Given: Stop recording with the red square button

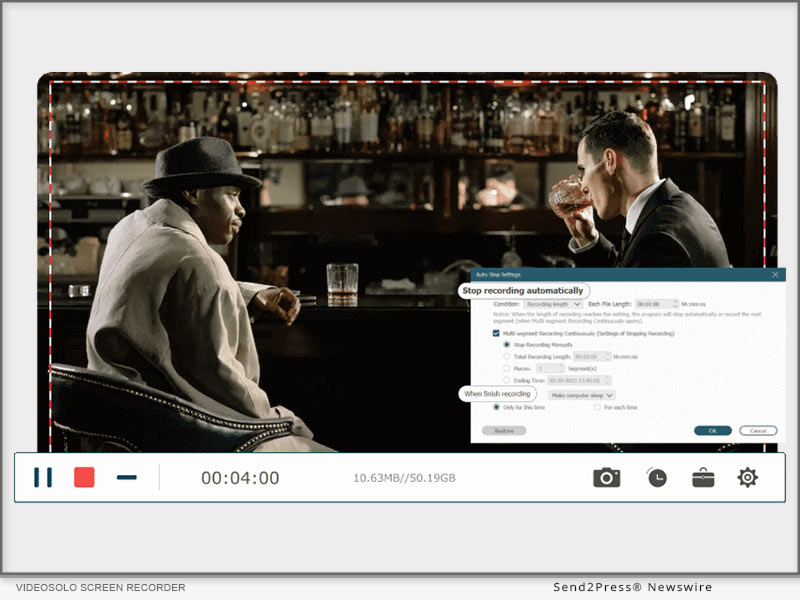Looking at the screenshot, I should click(84, 478).
